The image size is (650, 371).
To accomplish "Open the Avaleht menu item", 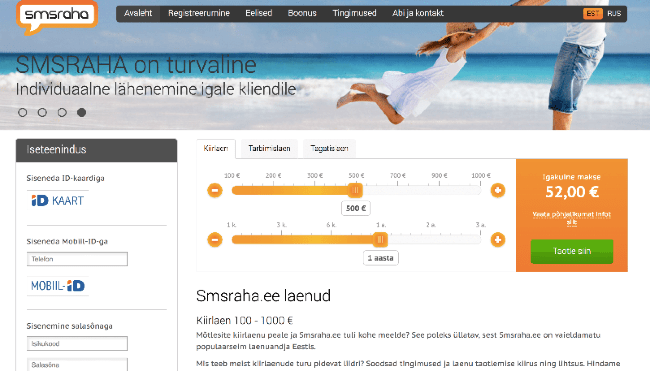I will pos(138,13).
